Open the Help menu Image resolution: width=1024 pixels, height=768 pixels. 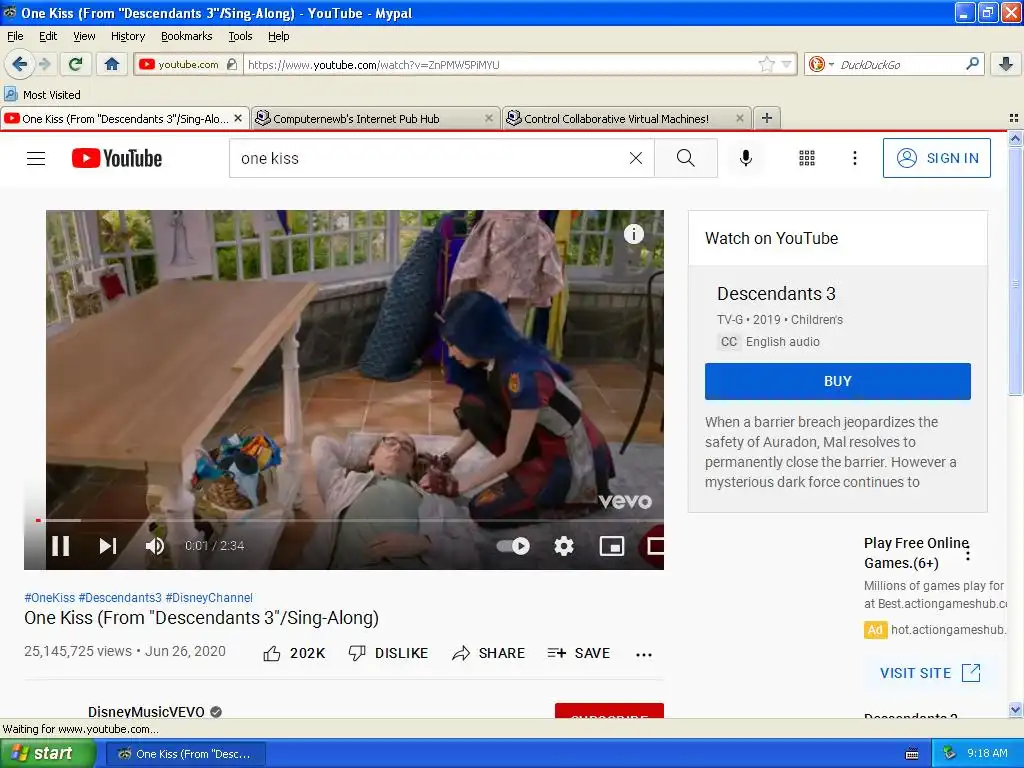click(x=279, y=36)
